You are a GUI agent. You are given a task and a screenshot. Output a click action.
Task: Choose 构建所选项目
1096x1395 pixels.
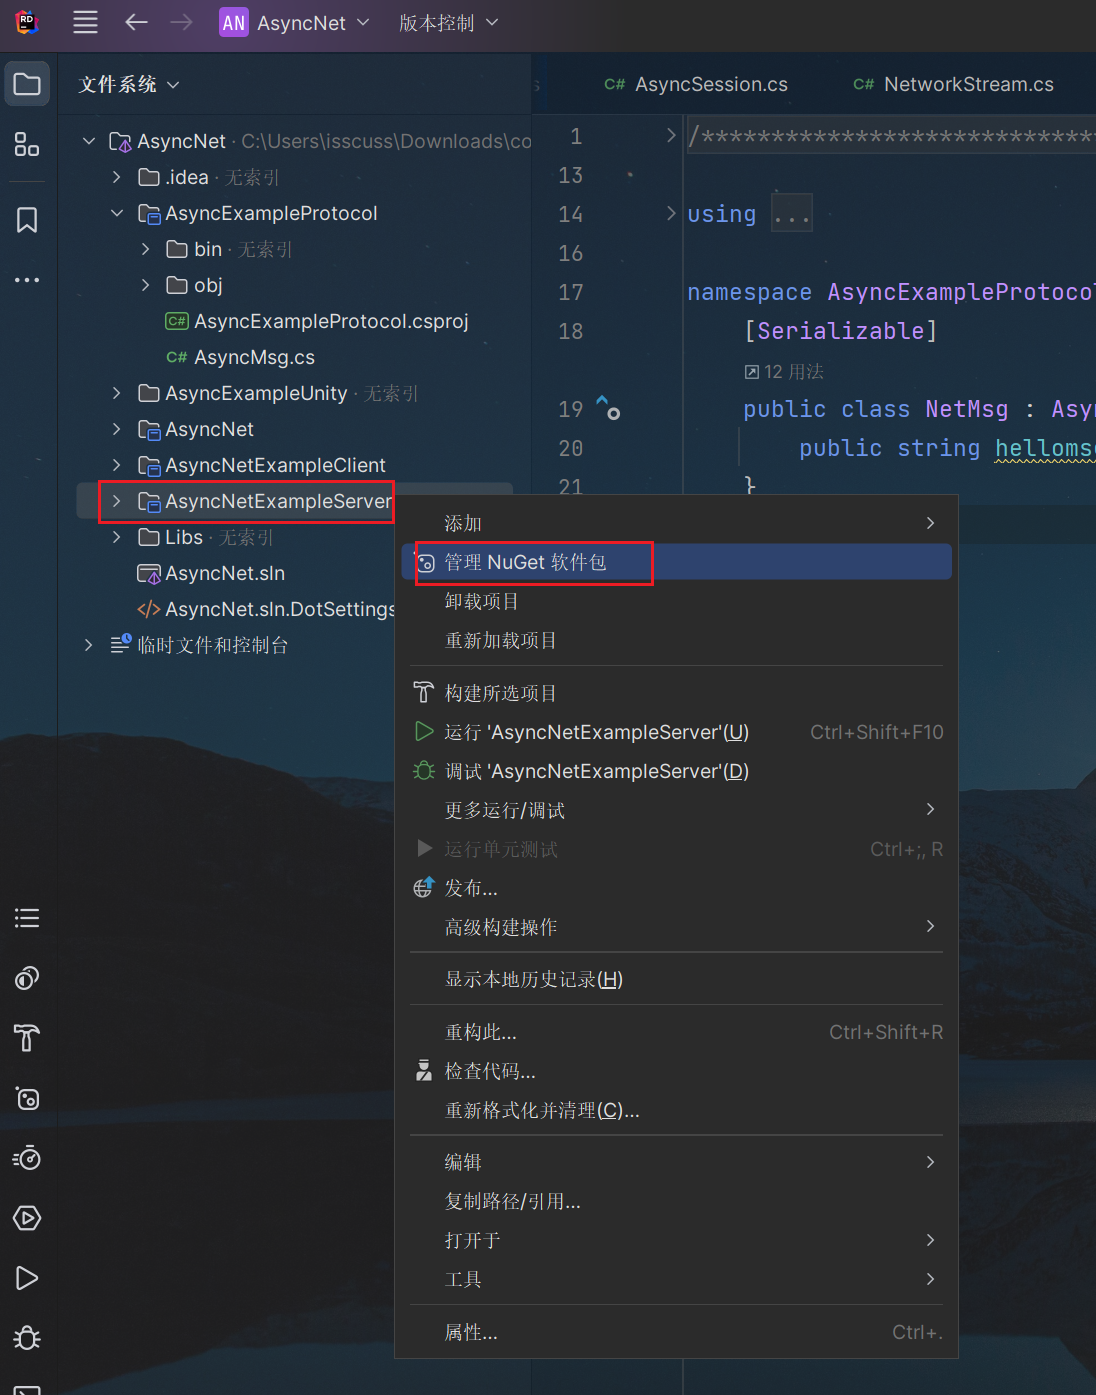tap(677, 693)
